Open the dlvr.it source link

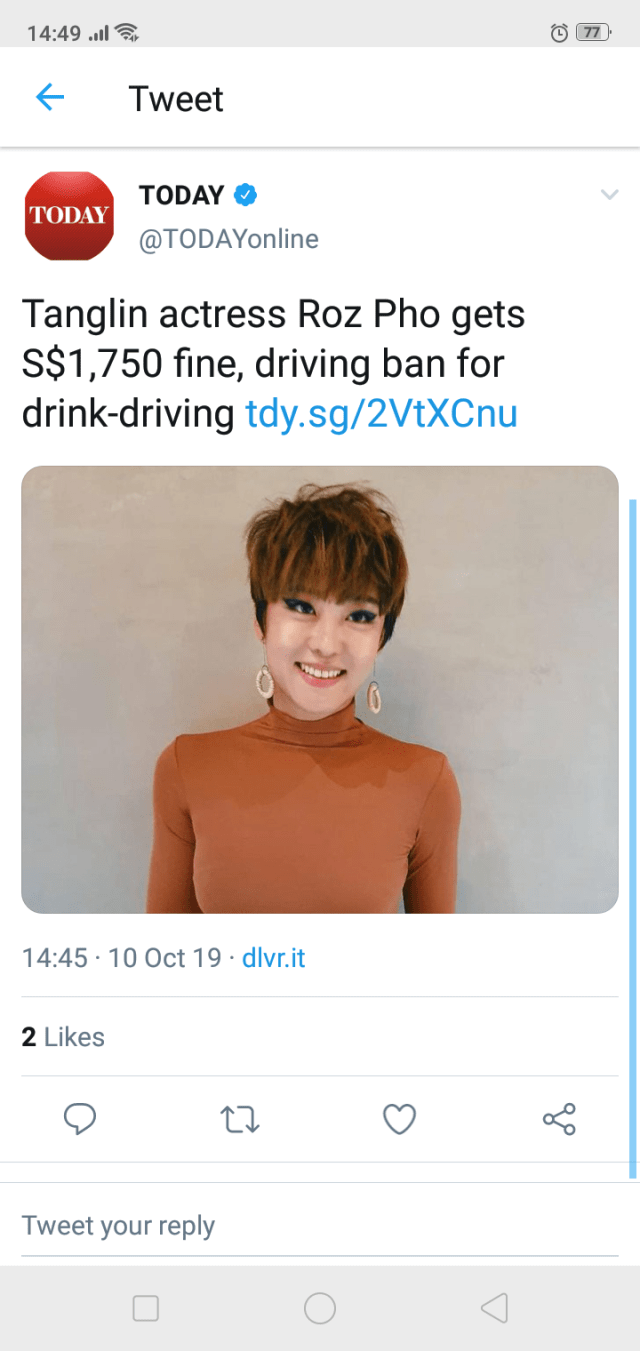coord(273,957)
